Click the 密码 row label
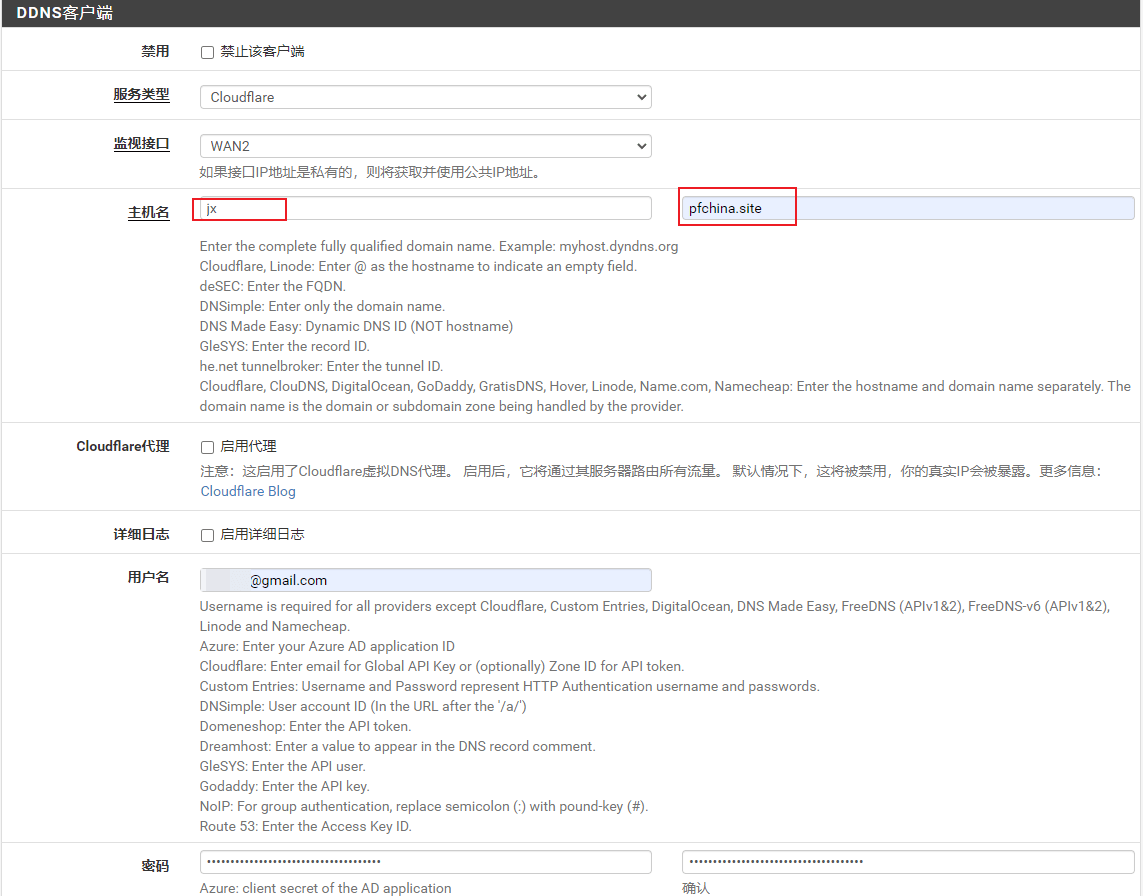Viewport: 1143px width, 896px height. pos(155,865)
